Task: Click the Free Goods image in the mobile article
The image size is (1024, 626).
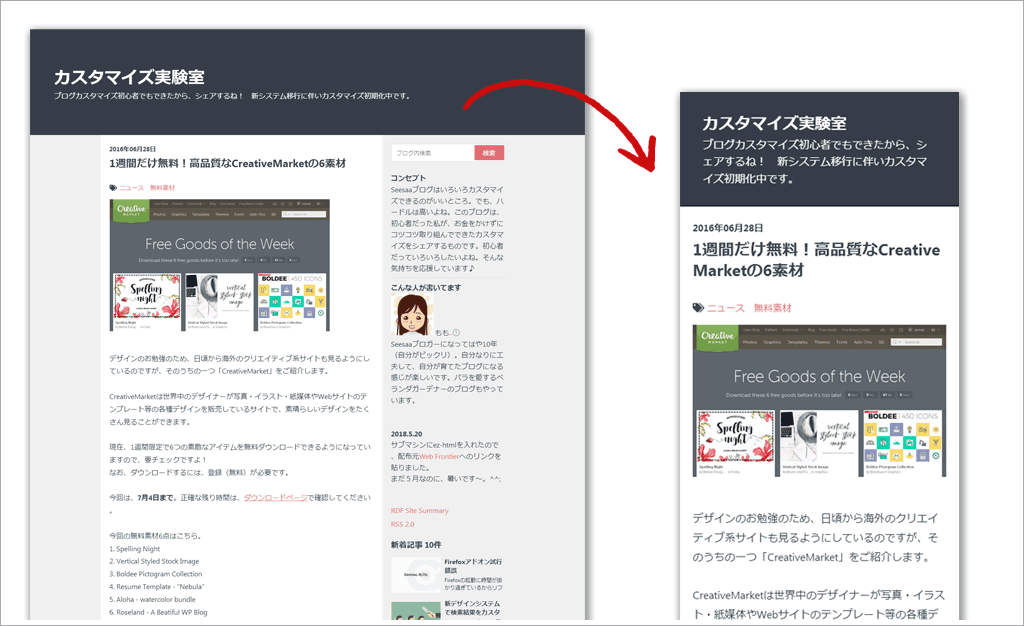Action: 819,400
